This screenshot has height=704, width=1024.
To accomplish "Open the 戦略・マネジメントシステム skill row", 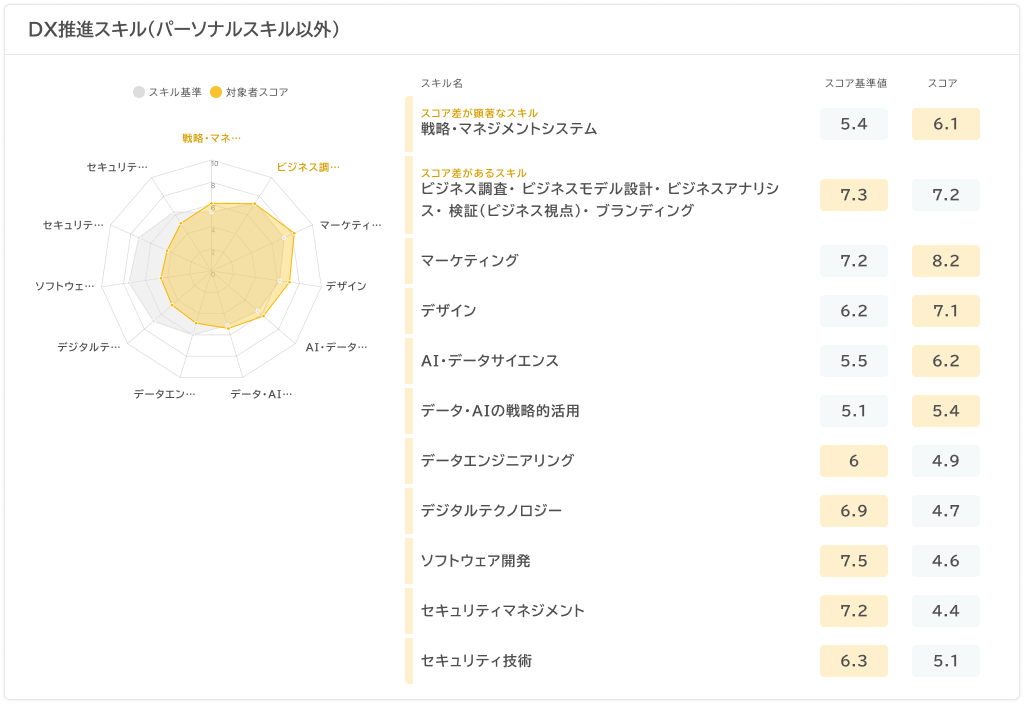I will click(x=508, y=128).
